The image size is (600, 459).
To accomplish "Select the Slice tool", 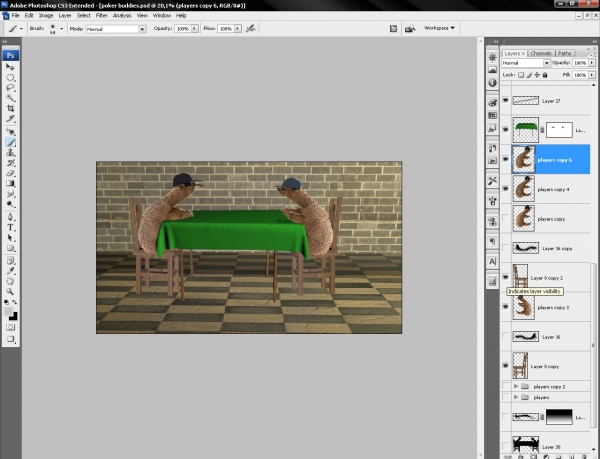I will tap(10, 119).
